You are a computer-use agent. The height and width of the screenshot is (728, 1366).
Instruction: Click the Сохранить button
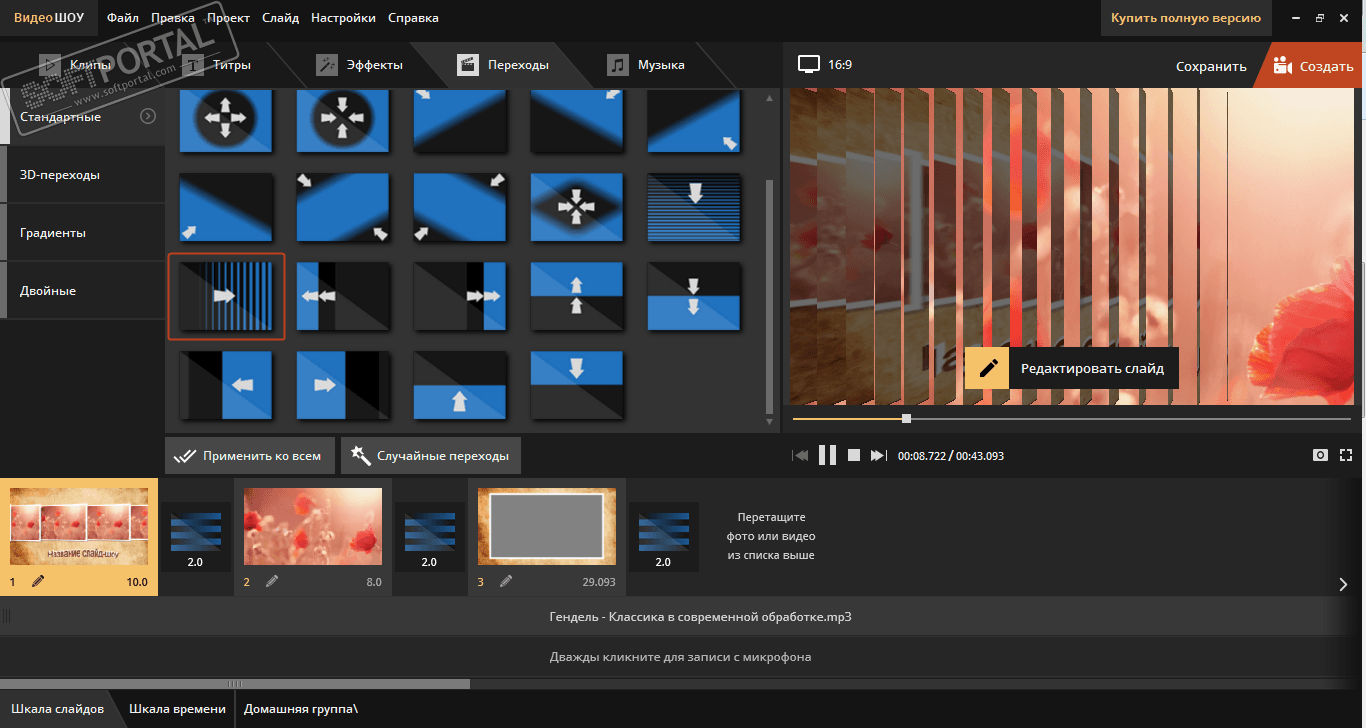click(x=1211, y=66)
